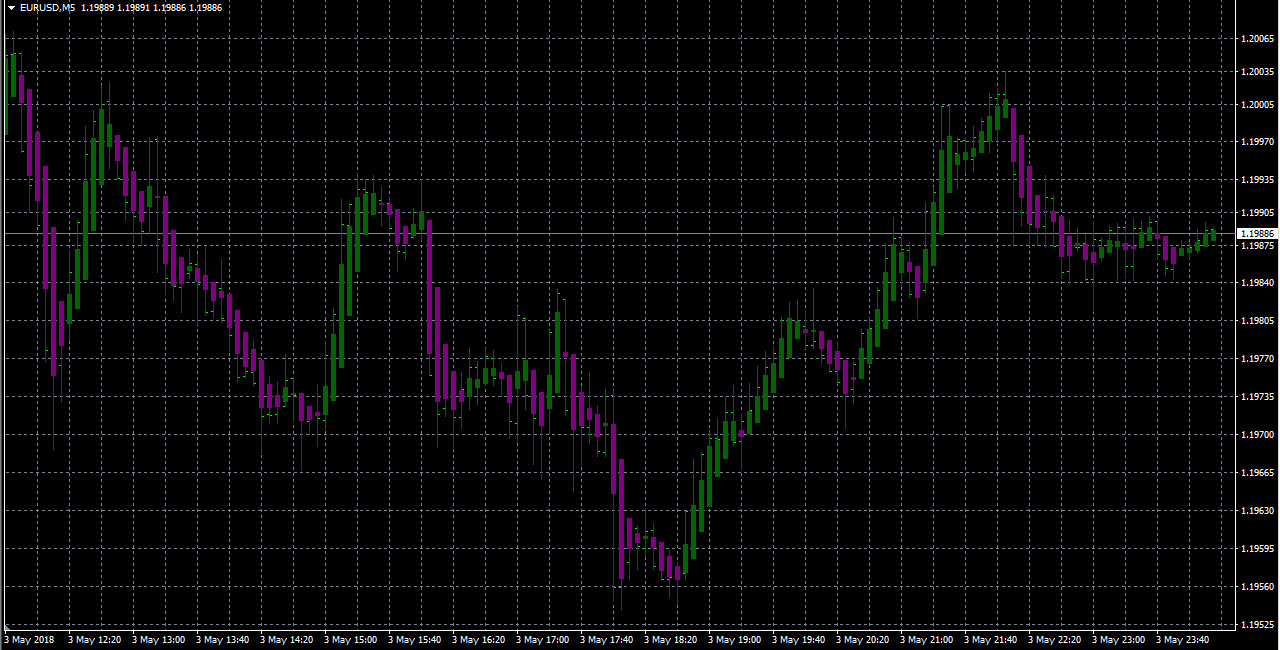Click the '3 May 14:20' time axis label

[286, 639]
